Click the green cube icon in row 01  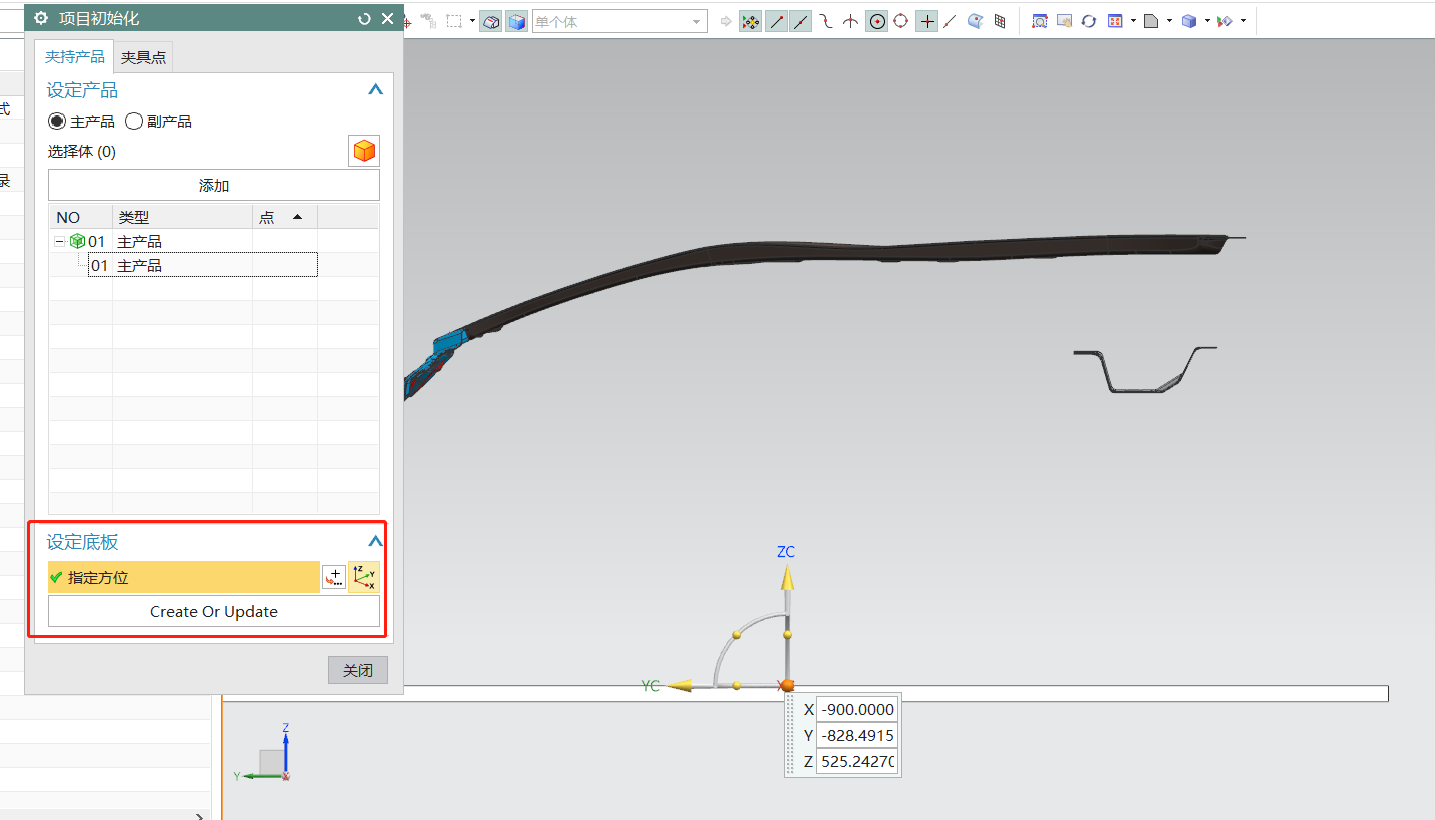pyautogui.click(x=77, y=241)
